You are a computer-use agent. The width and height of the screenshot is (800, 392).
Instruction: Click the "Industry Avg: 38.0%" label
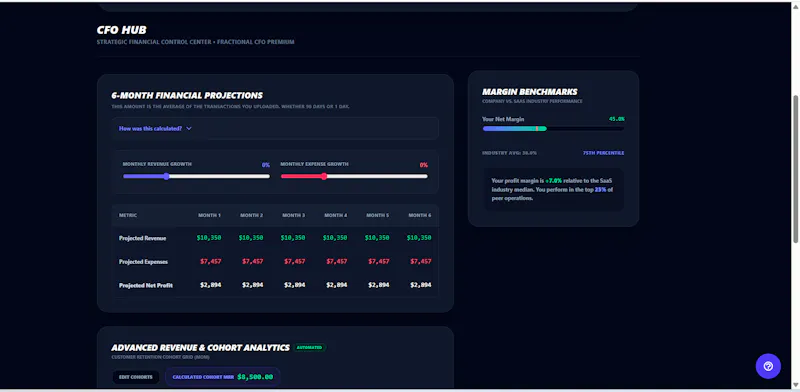tap(509, 153)
